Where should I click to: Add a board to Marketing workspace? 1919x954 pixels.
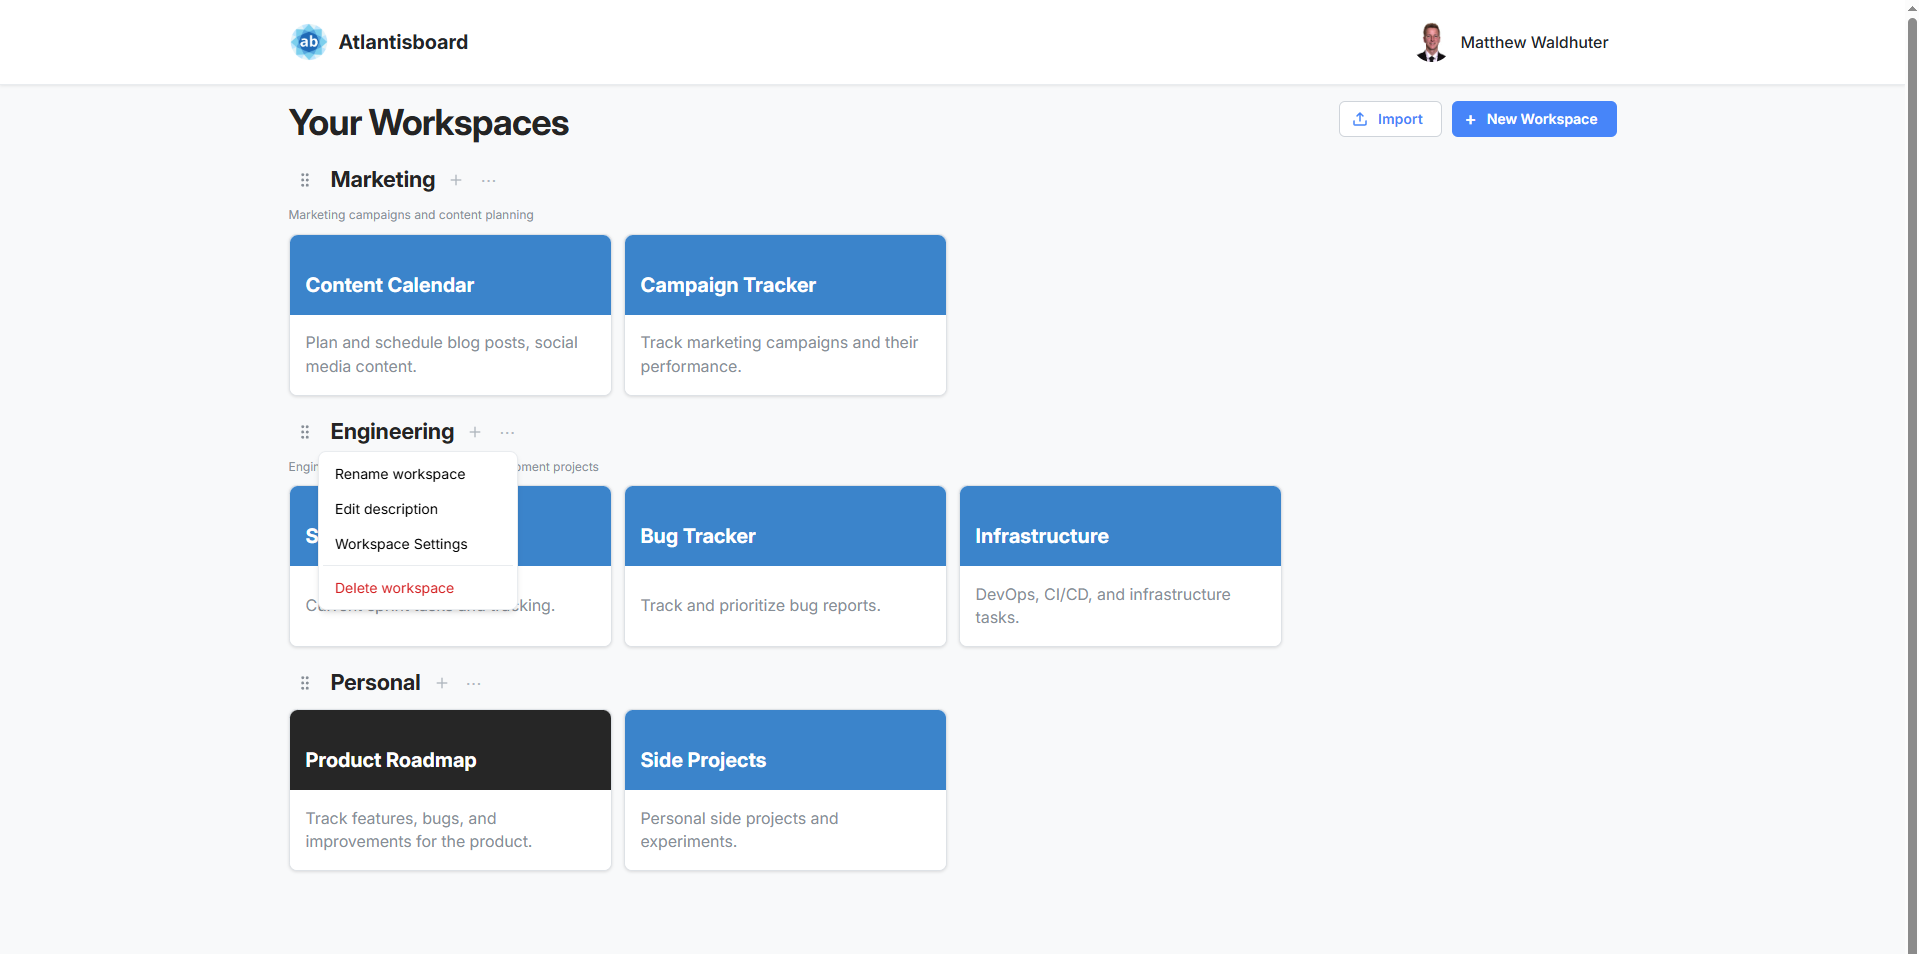click(456, 180)
